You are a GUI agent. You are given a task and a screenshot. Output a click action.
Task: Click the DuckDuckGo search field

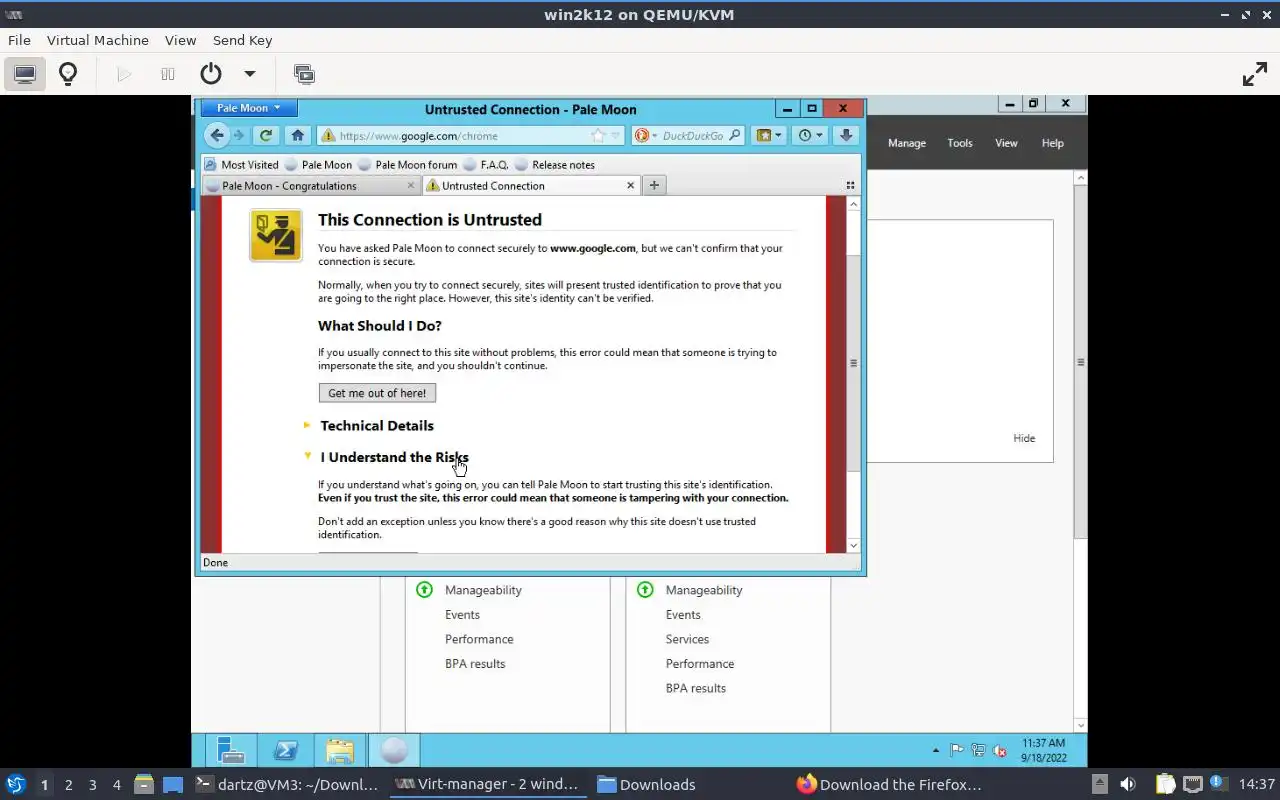coord(692,136)
